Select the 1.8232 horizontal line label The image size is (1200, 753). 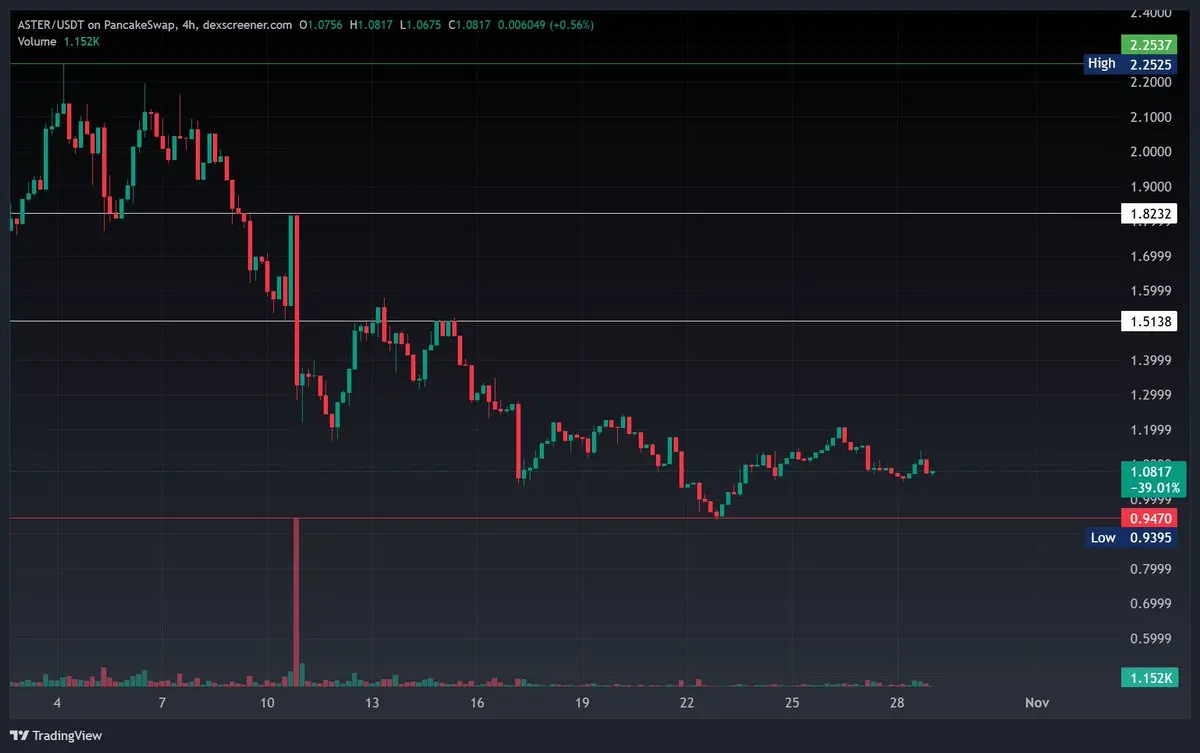click(1149, 214)
